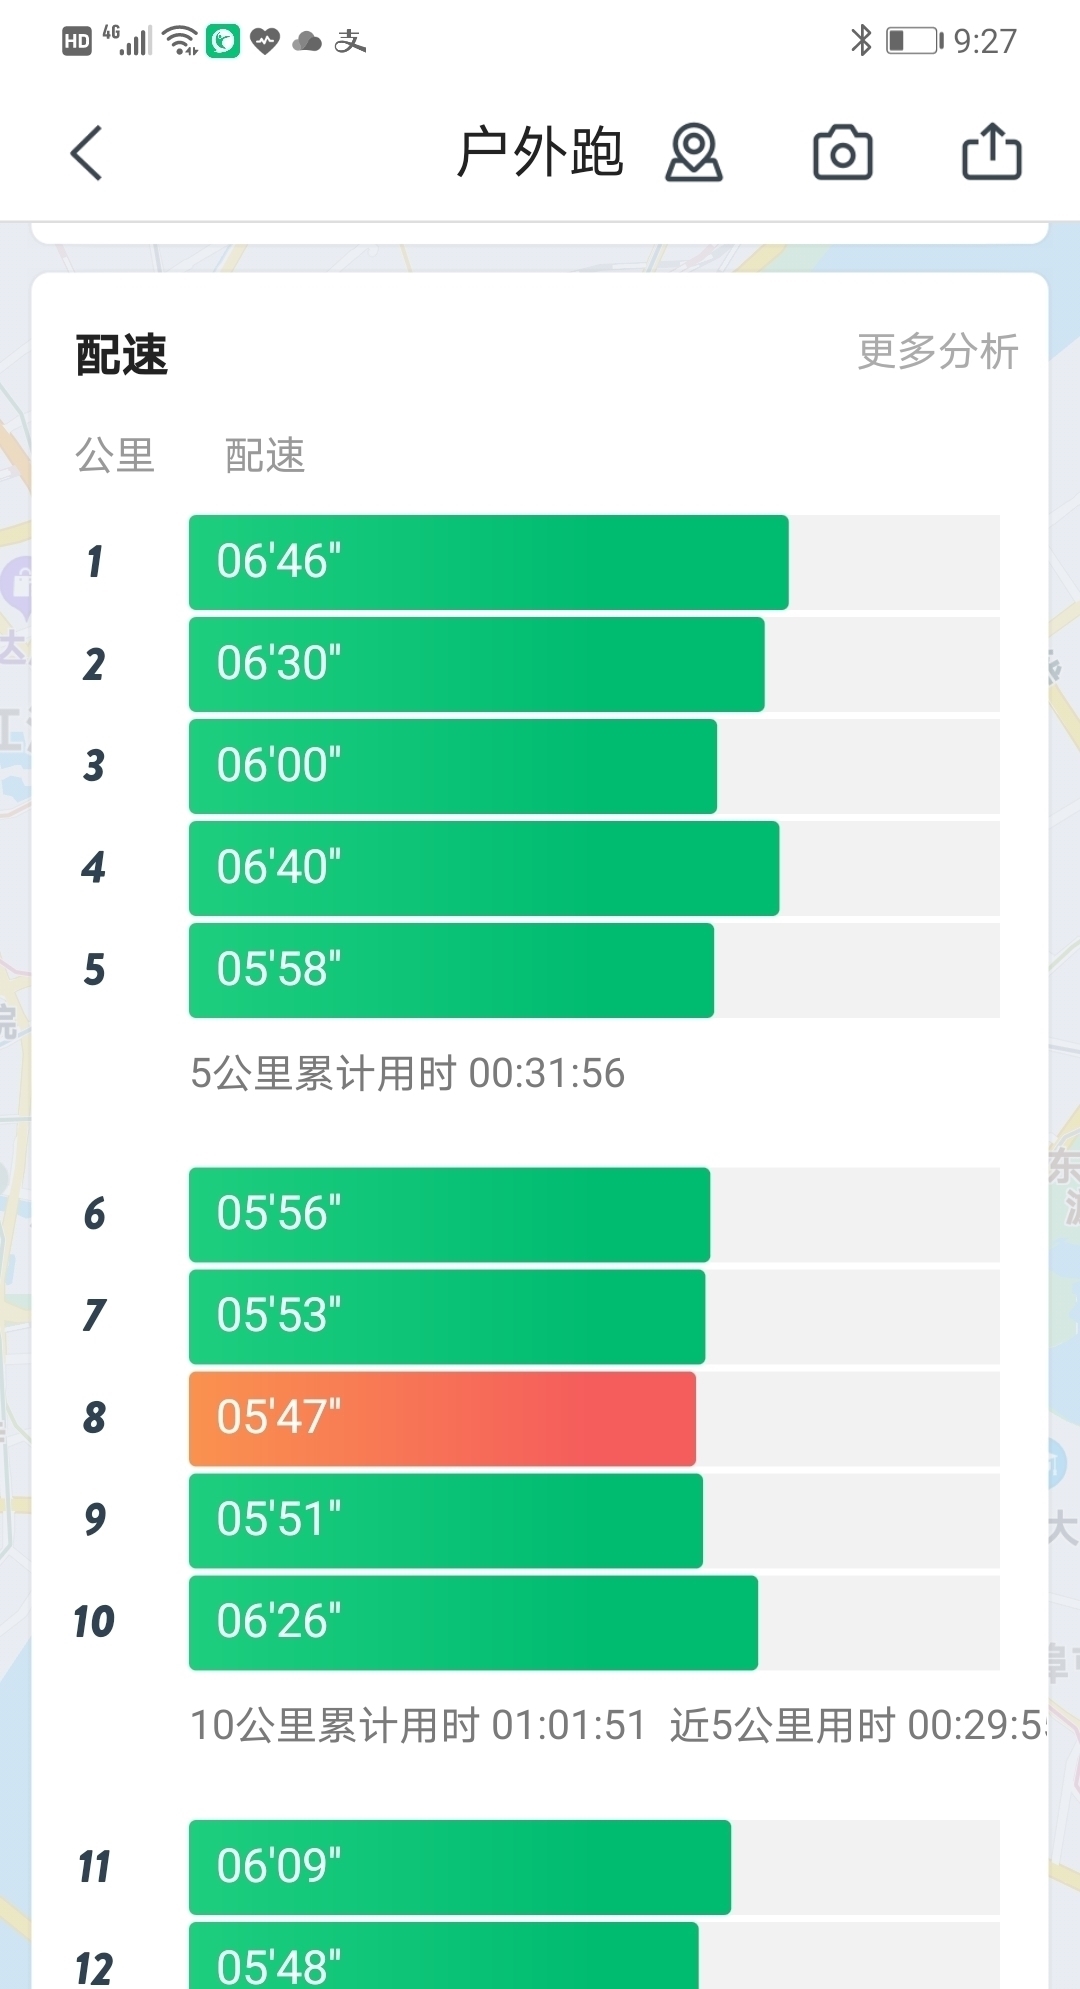Tap the battery indicator icon
1080x1989 pixels.
click(914, 40)
